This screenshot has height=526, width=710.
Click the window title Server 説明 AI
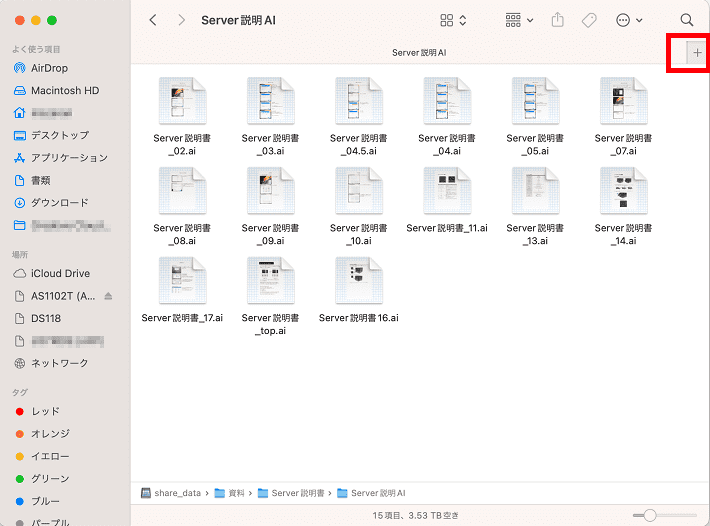[238, 20]
